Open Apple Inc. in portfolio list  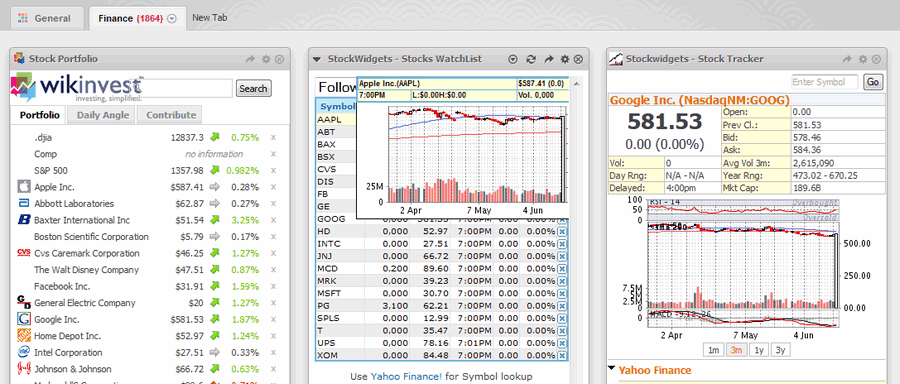[54, 187]
